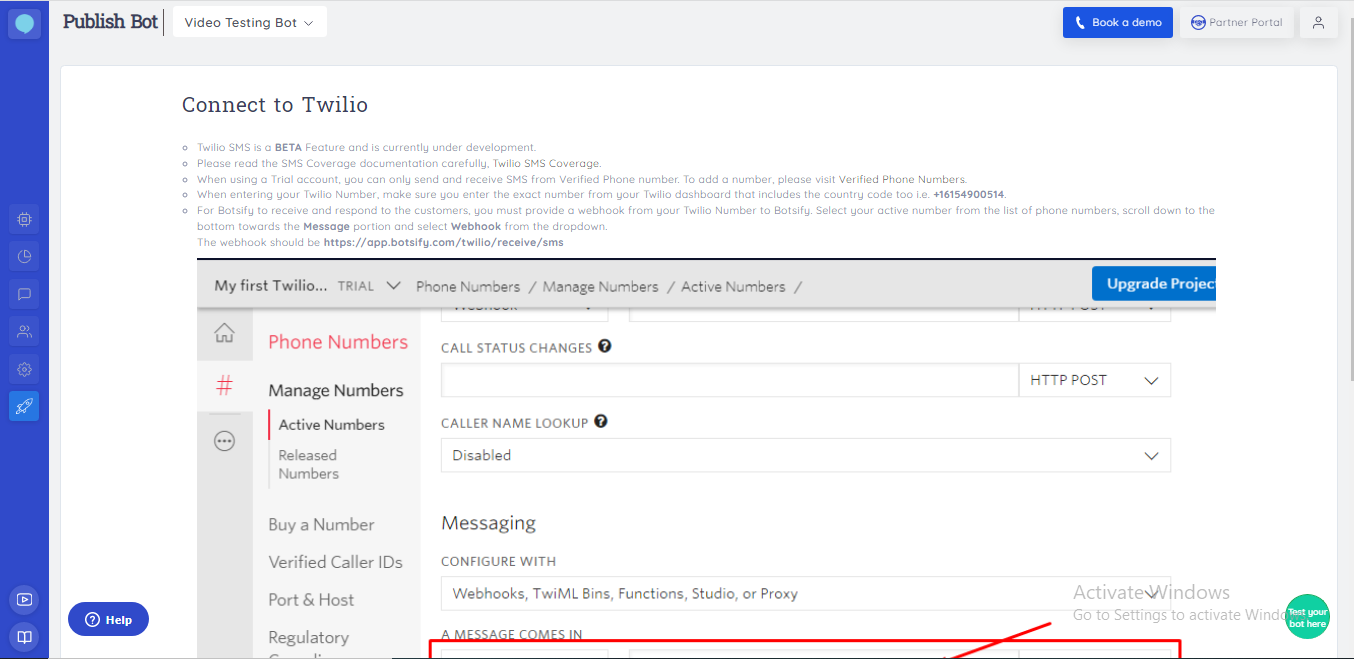This screenshot has height=659, width=1354.
Task: Expand the Video Testing Bot dropdown
Action: [x=249, y=23]
